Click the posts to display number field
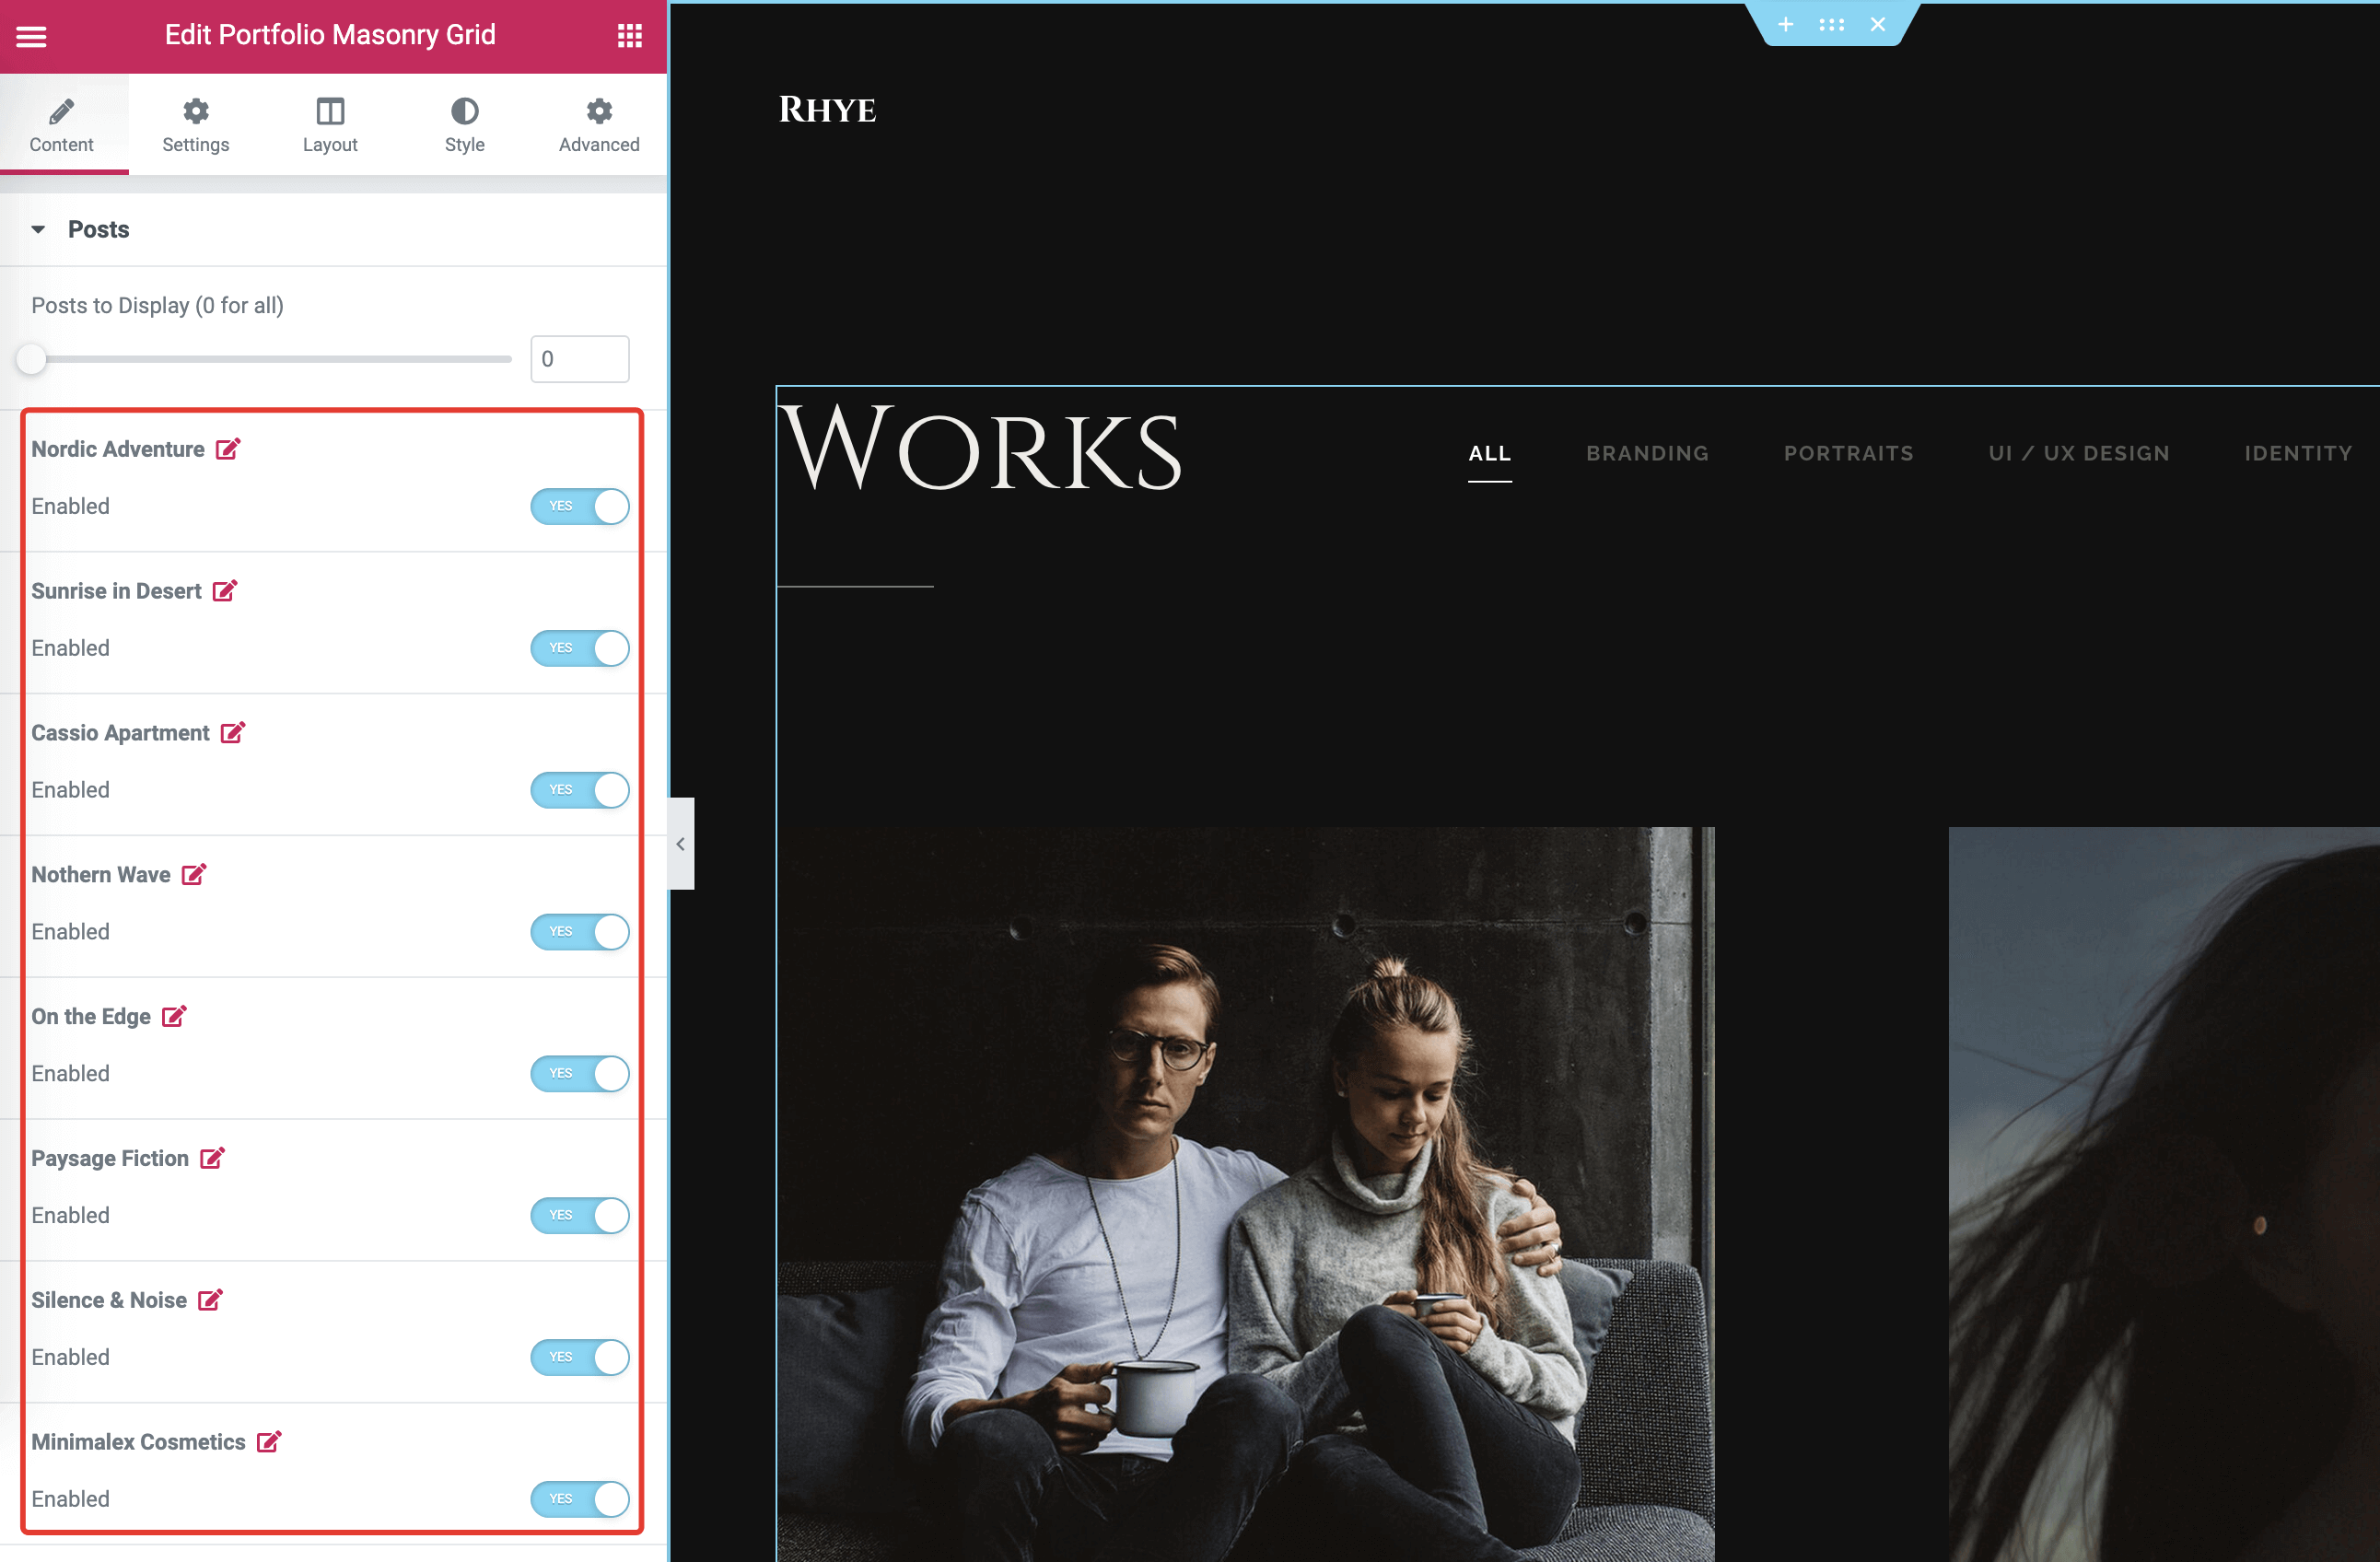 click(580, 359)
